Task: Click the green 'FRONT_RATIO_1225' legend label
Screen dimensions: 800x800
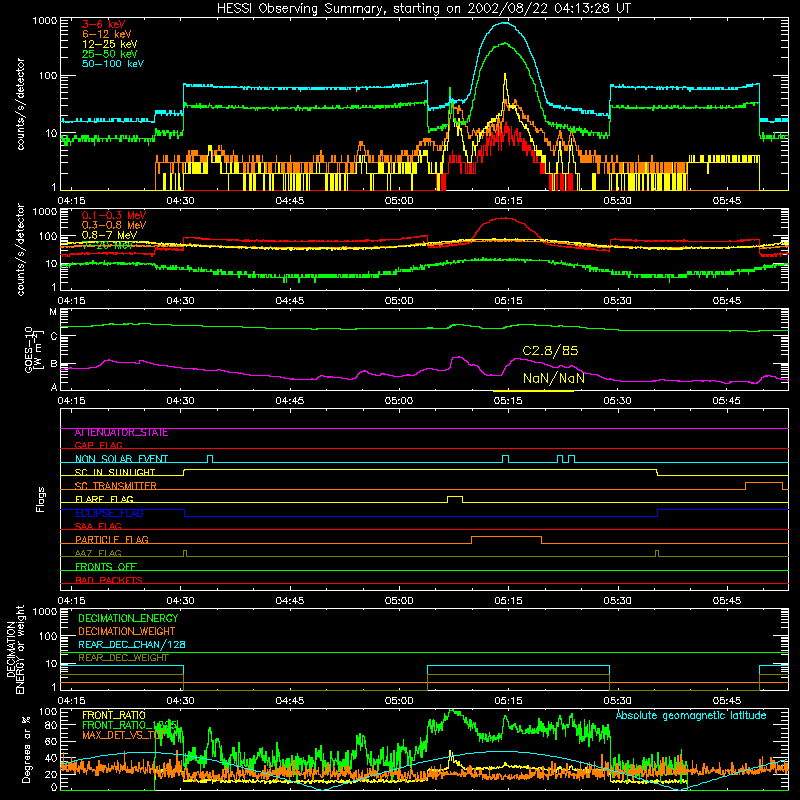Action: pos(130,725)
